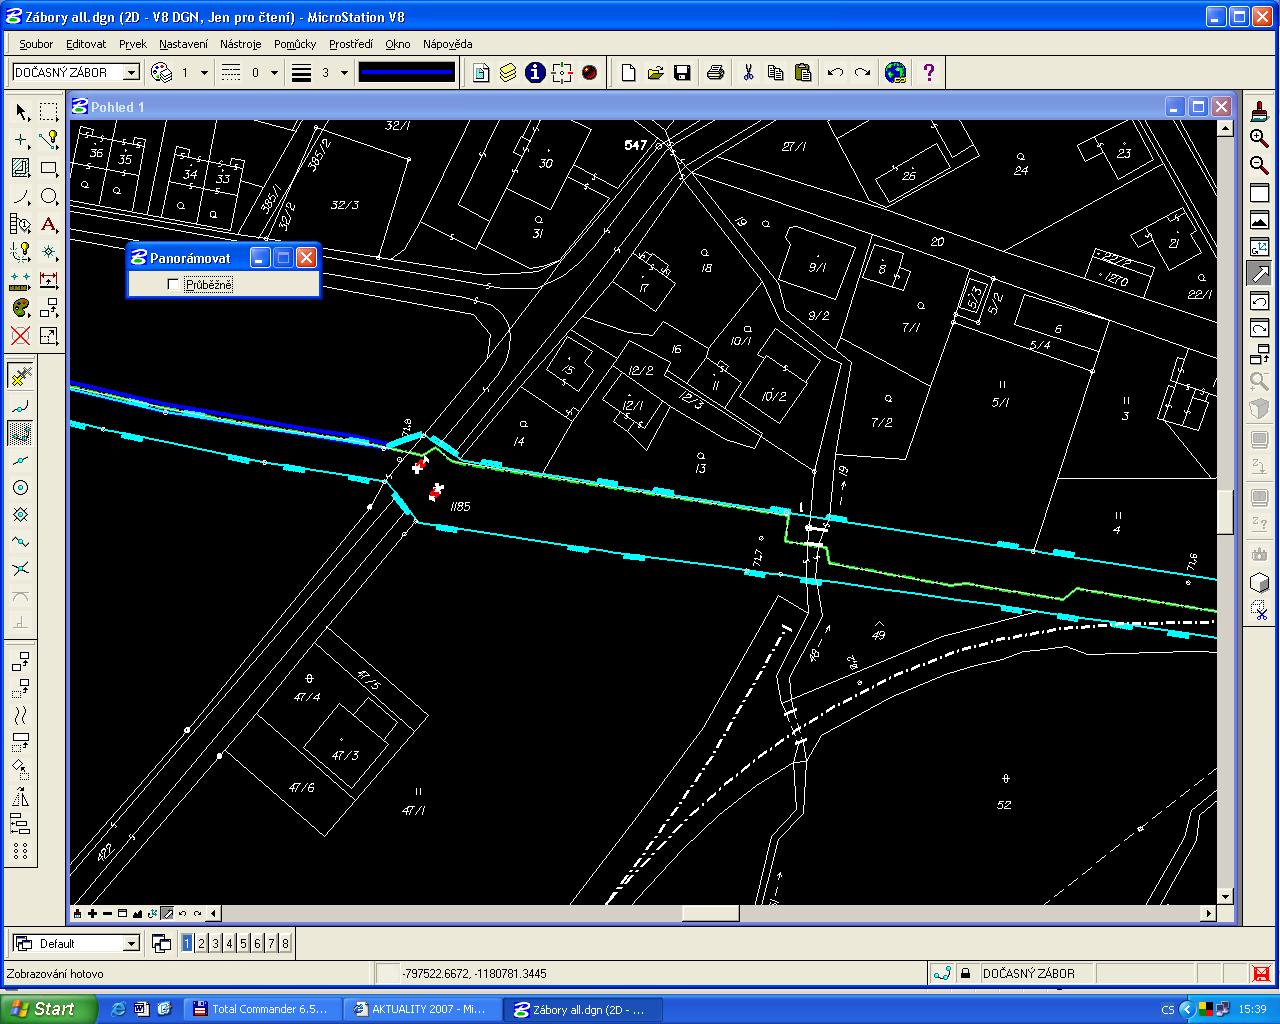Open the Level Manager layers icon
Image resolution: width=1280 pixels, height=1024 pixels.
[x=508, y=73]
